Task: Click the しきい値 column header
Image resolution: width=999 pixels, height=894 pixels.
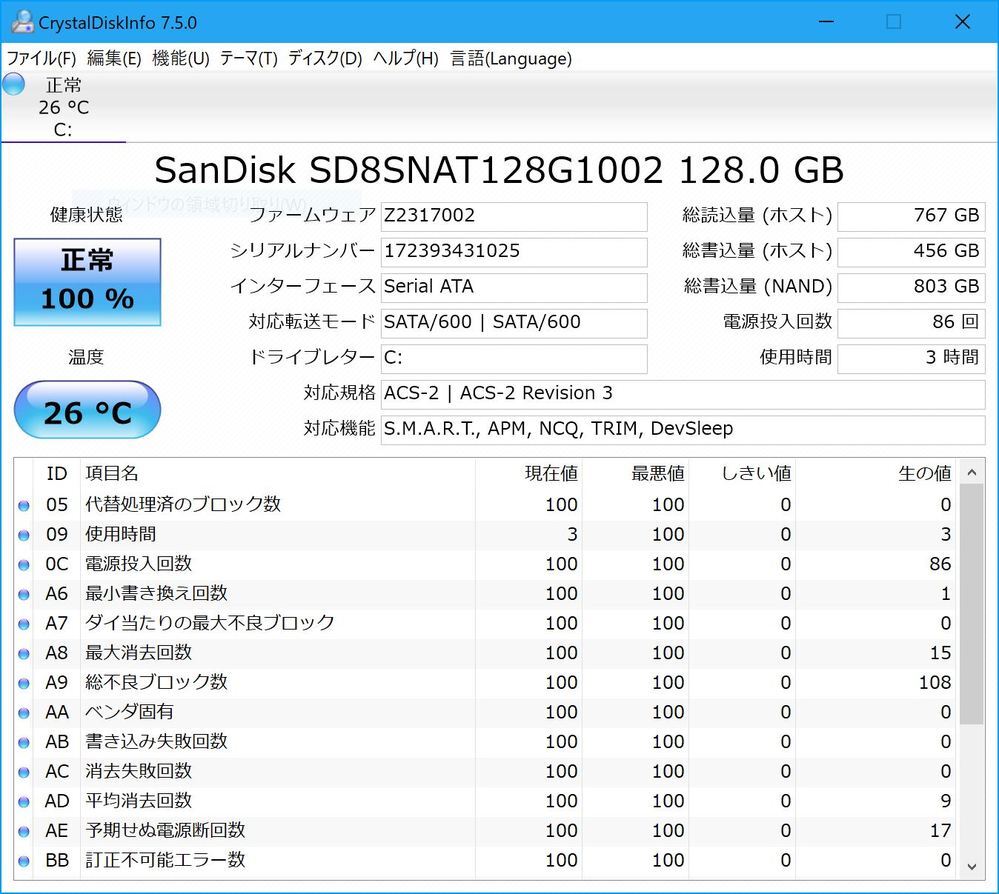Action: [742, 473]
